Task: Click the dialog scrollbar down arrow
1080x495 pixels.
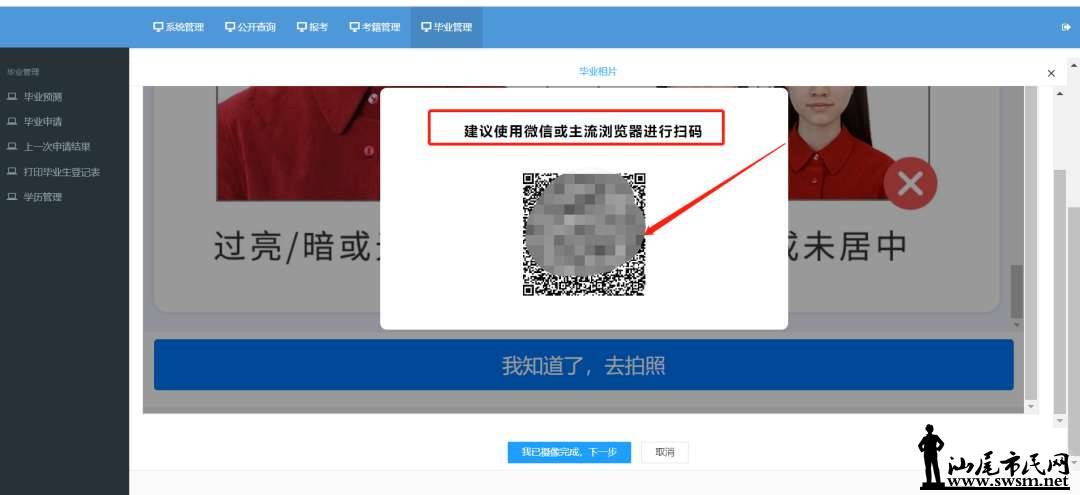Action: click(x=1059, y=421)
